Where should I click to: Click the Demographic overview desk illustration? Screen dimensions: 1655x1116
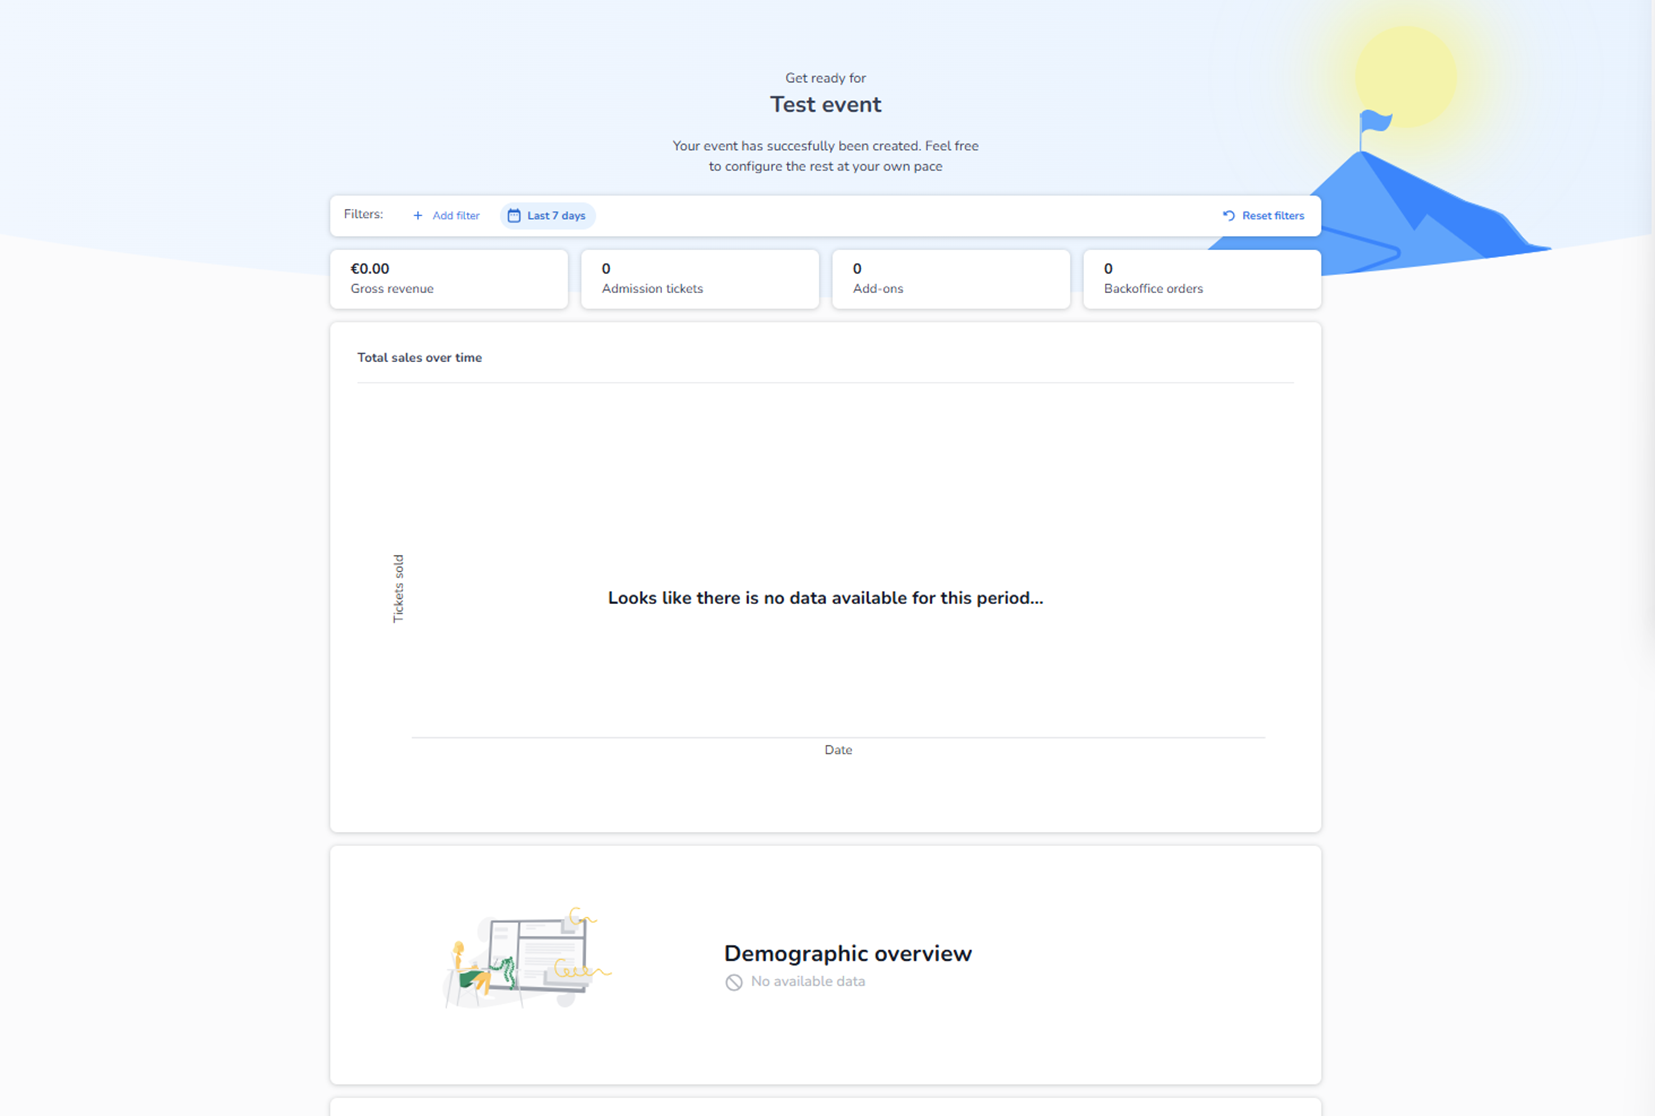tap(526, 958)
